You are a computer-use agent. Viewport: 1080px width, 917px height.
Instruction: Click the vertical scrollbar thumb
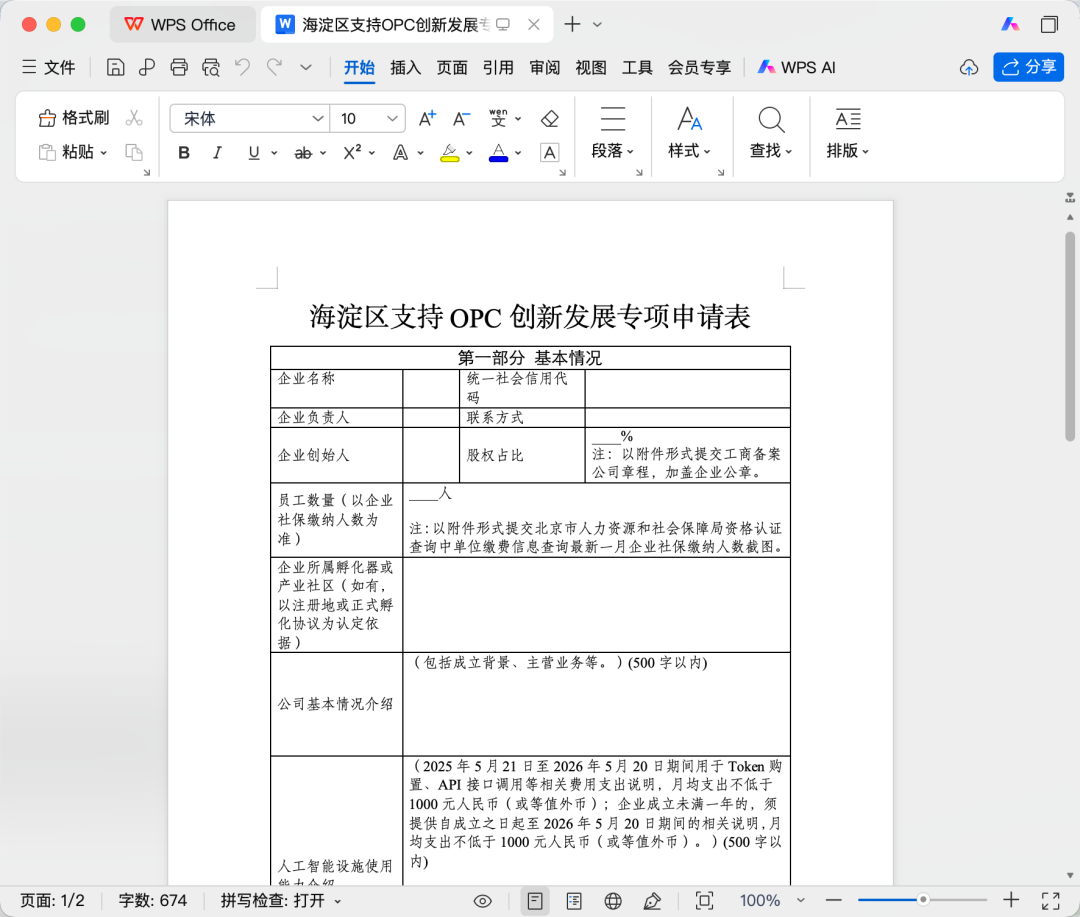click(x=1070, y=336)
